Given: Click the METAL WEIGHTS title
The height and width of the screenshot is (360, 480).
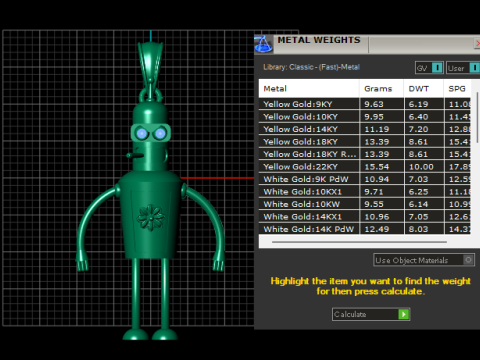Looking at the screenshot, I should coord(319,40).
